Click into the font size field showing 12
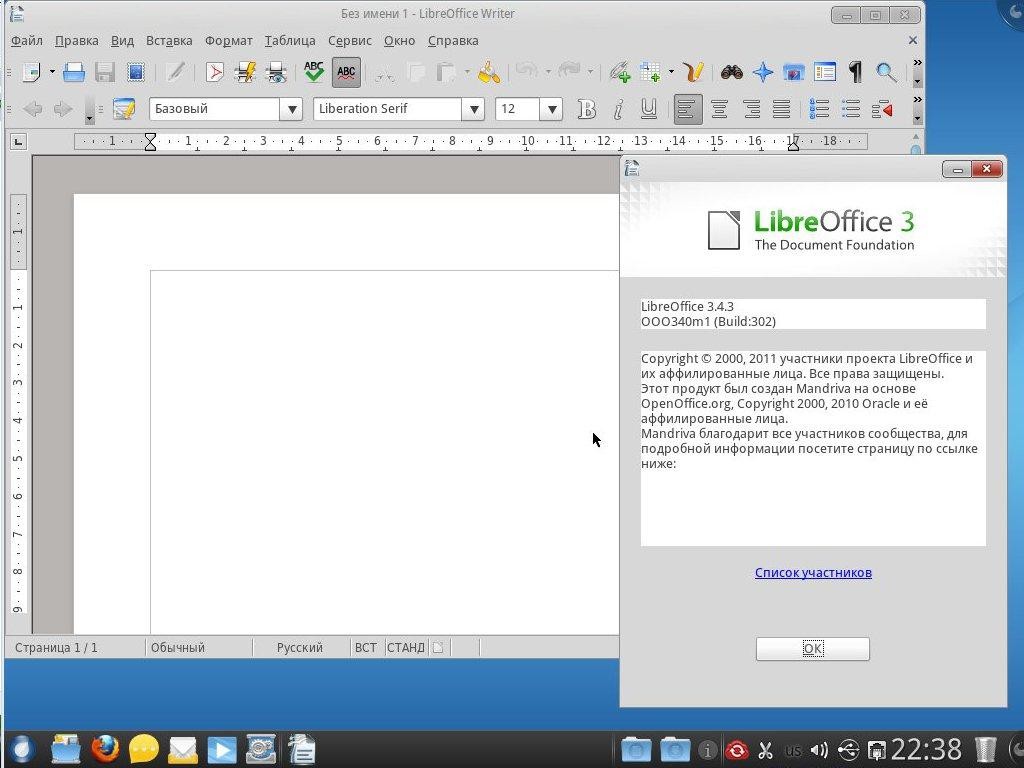Screen dimensions: 1024x768 [518, 109]
